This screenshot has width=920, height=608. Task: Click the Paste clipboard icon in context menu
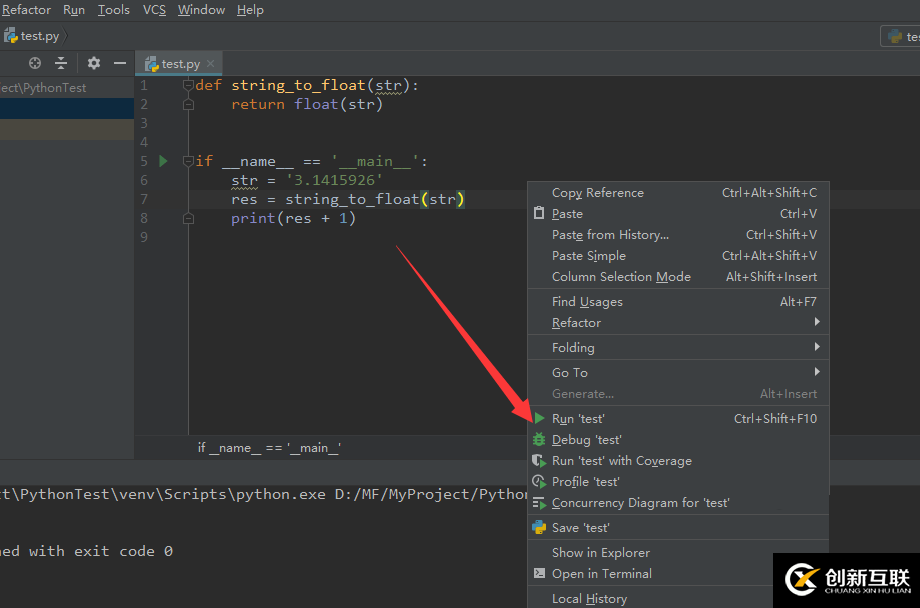pyautogui.click(x=539, y=213)
